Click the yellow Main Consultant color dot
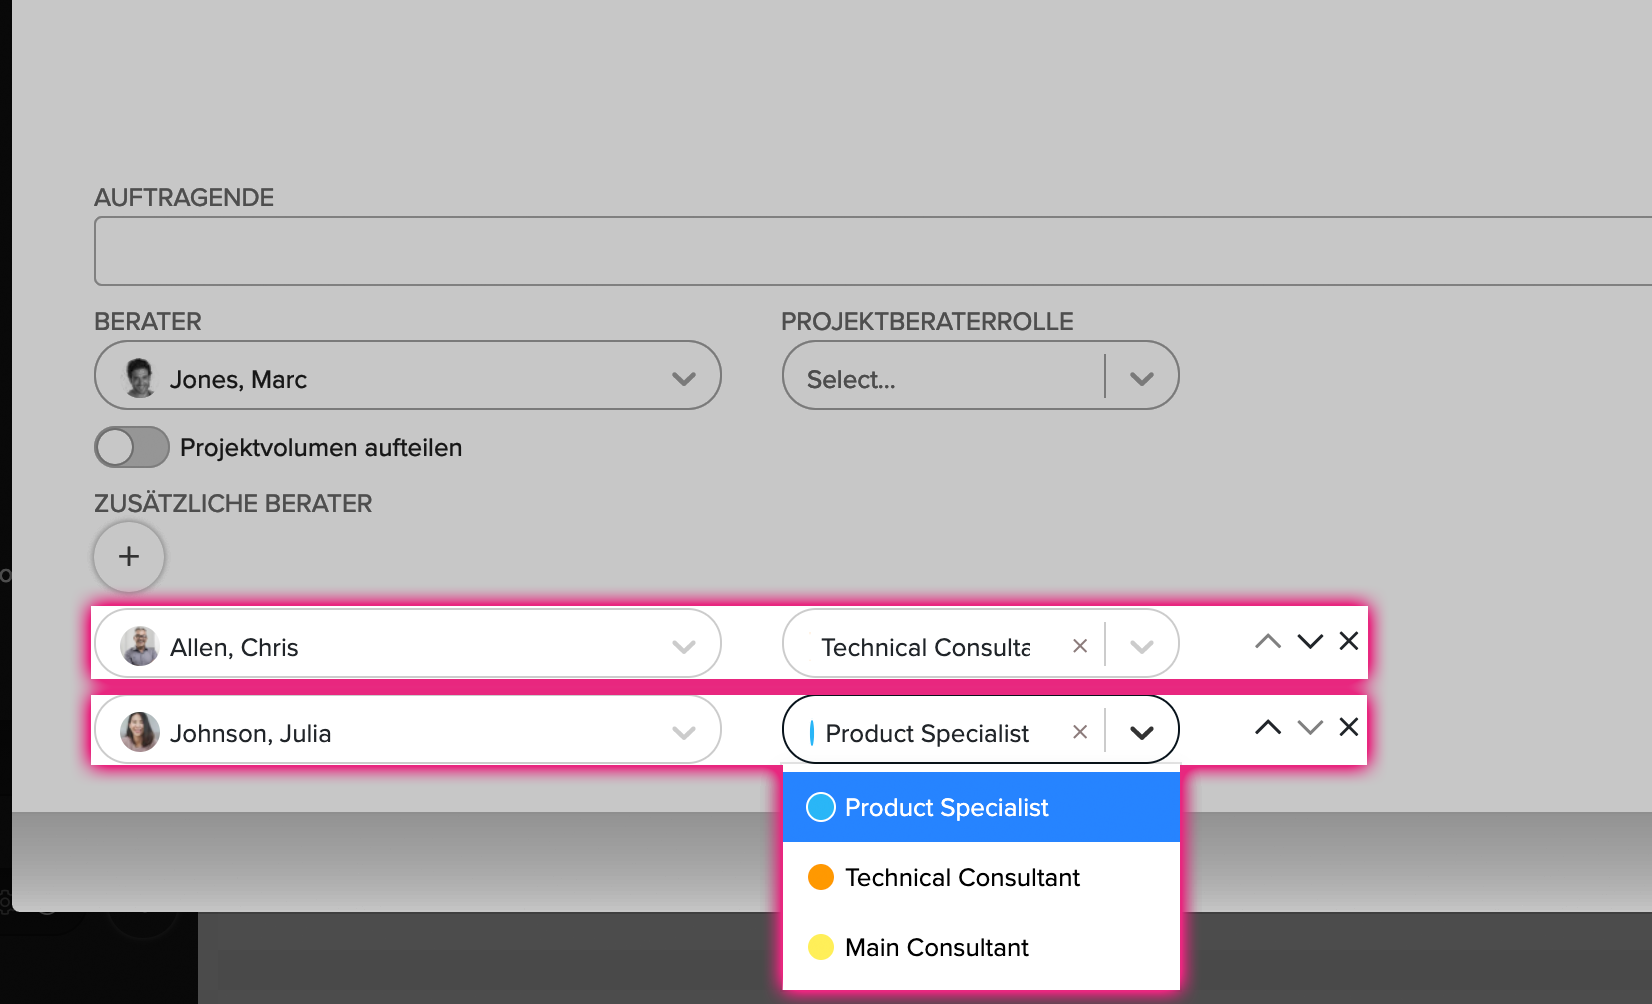 coord(821,947)
